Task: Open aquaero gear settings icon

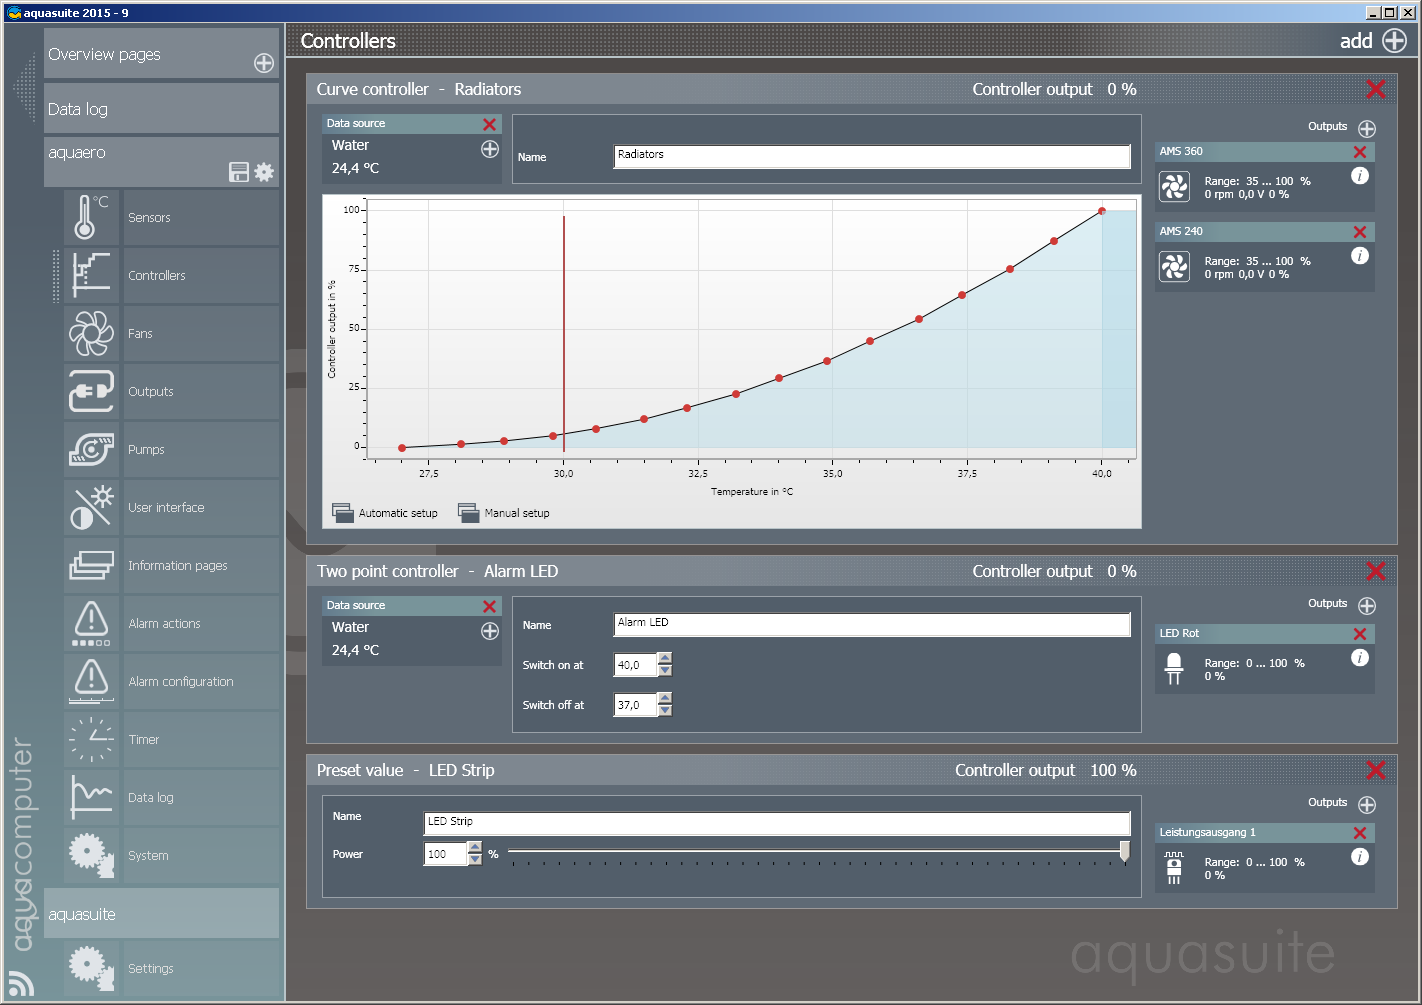Action: pos(264,172)
